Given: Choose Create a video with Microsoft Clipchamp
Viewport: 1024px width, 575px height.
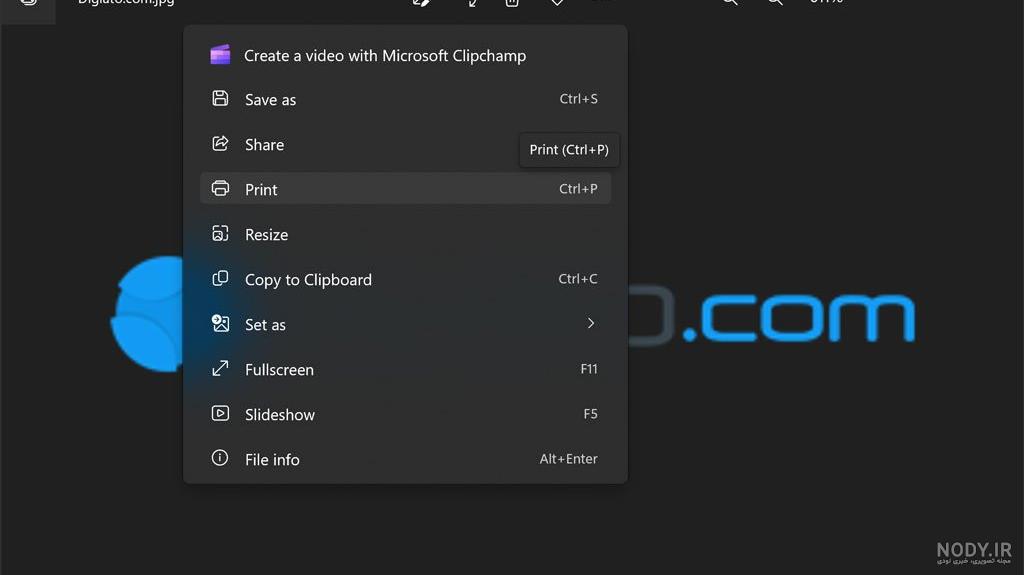Looking at the screenshot, I should (x=405, y=56).
